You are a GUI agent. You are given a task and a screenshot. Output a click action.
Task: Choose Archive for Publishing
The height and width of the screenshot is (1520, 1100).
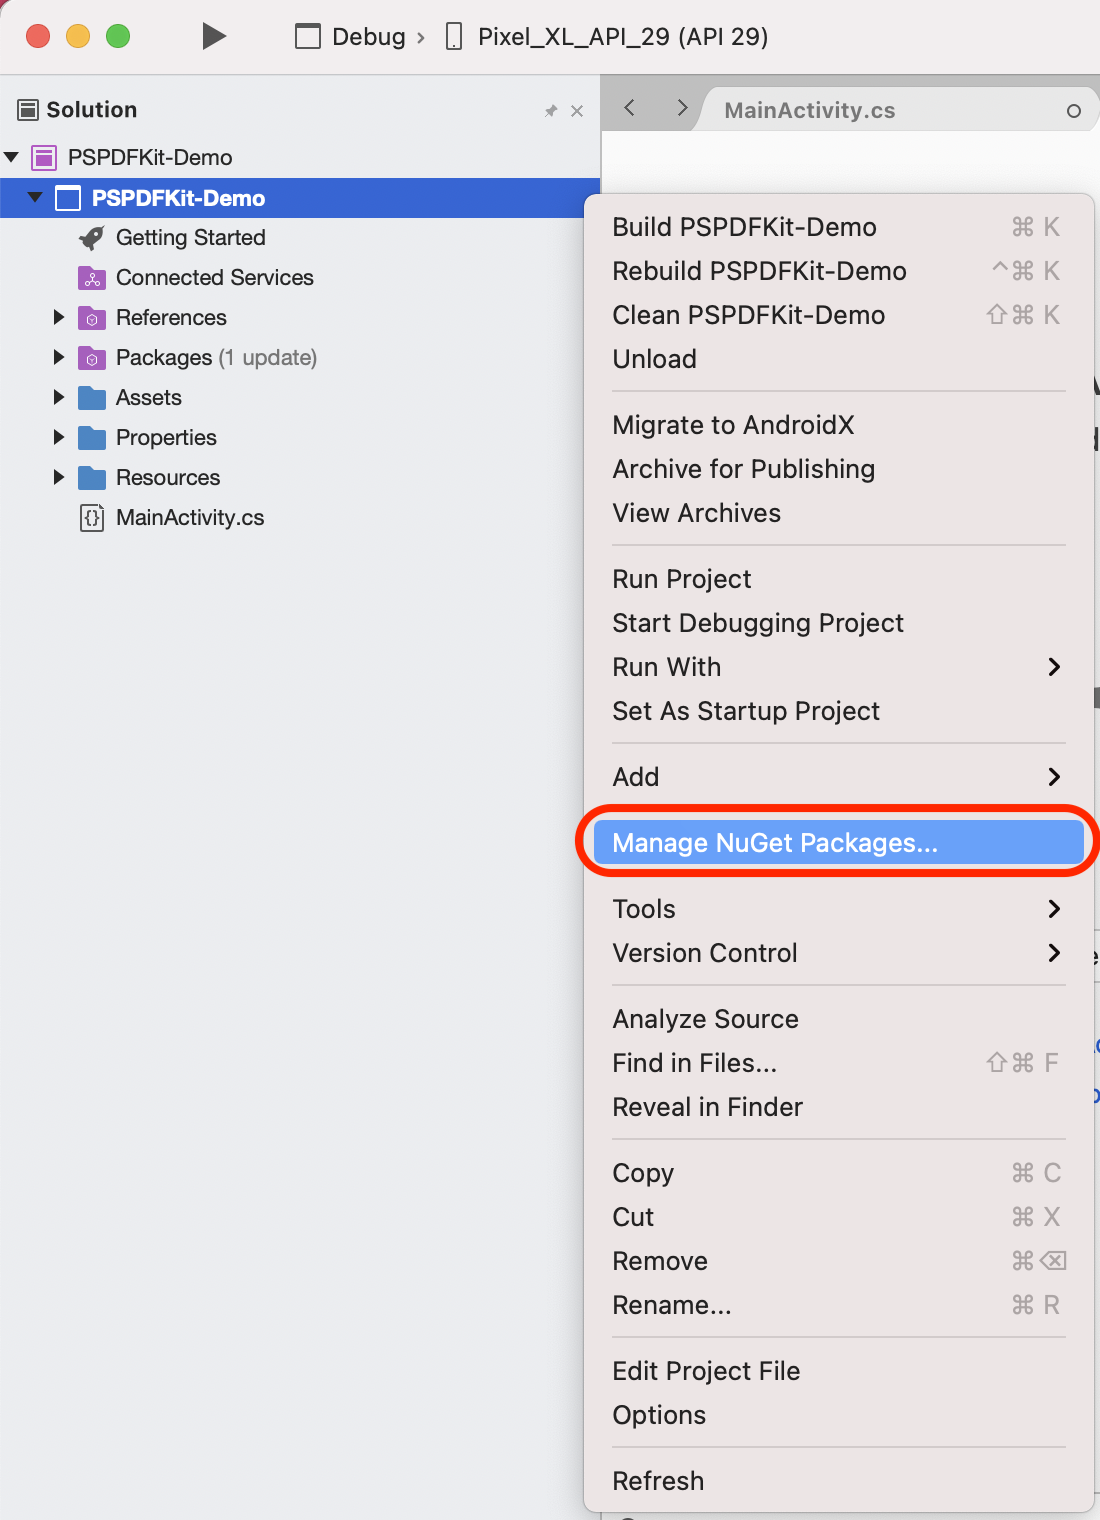743,469
